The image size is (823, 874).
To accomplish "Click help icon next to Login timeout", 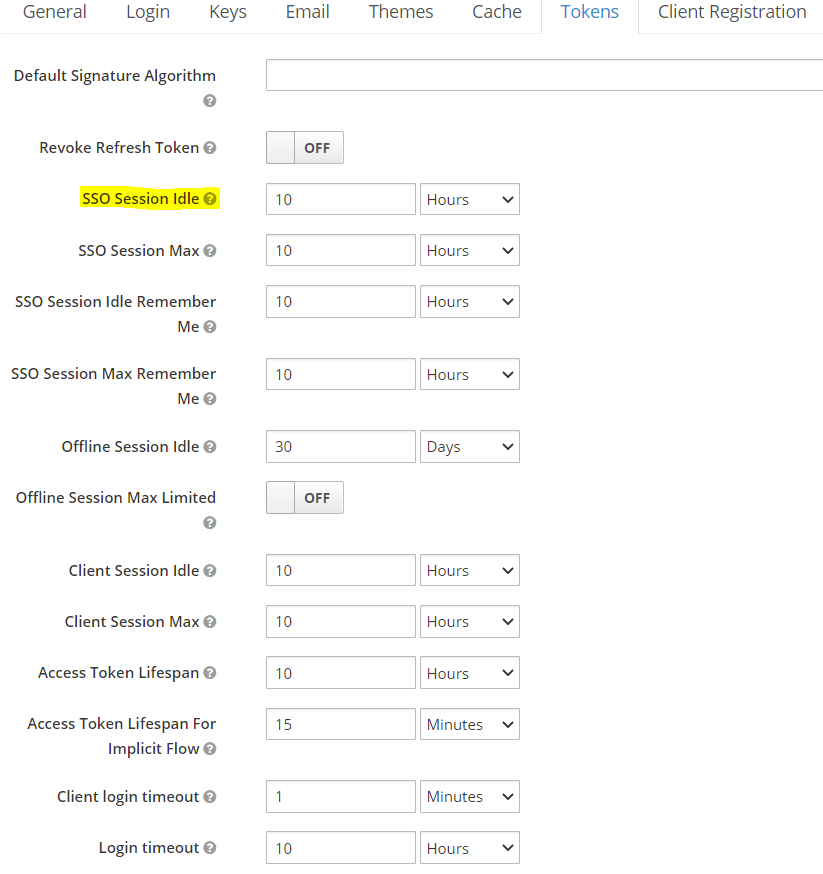I will [x=210, y=848].
